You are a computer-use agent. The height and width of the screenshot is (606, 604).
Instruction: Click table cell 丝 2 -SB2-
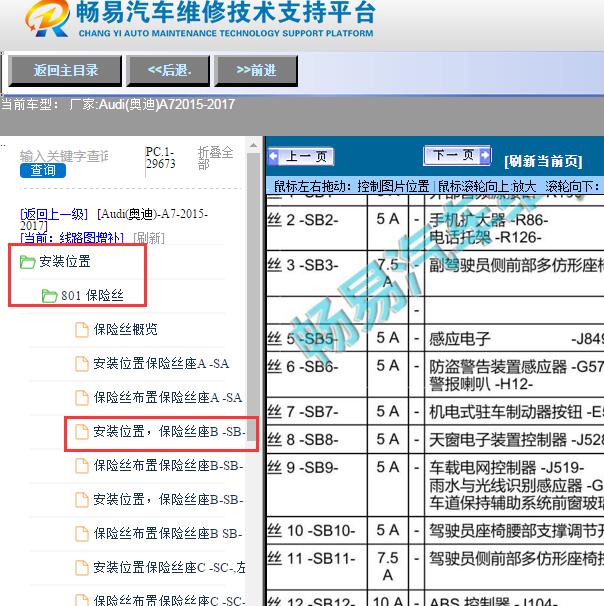click(x=316, y=228)
